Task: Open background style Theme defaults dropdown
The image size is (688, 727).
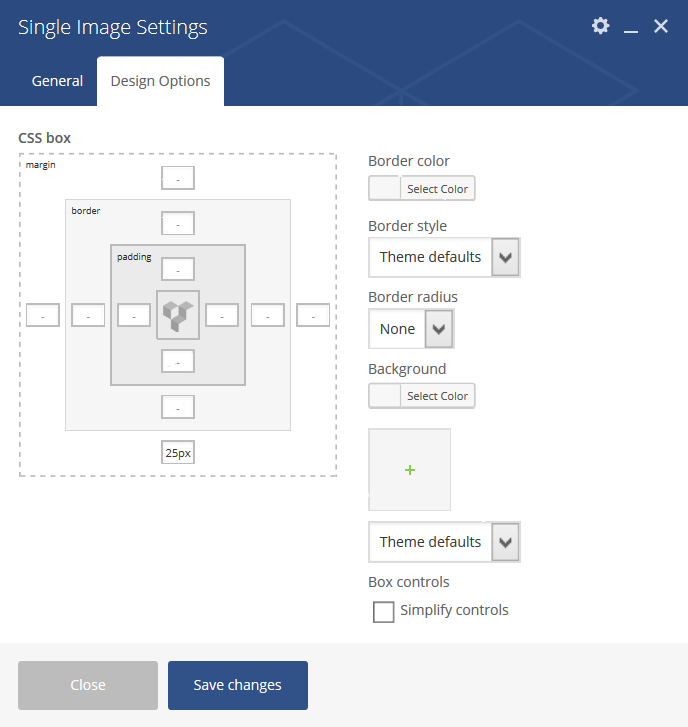Action: (444, 542)
